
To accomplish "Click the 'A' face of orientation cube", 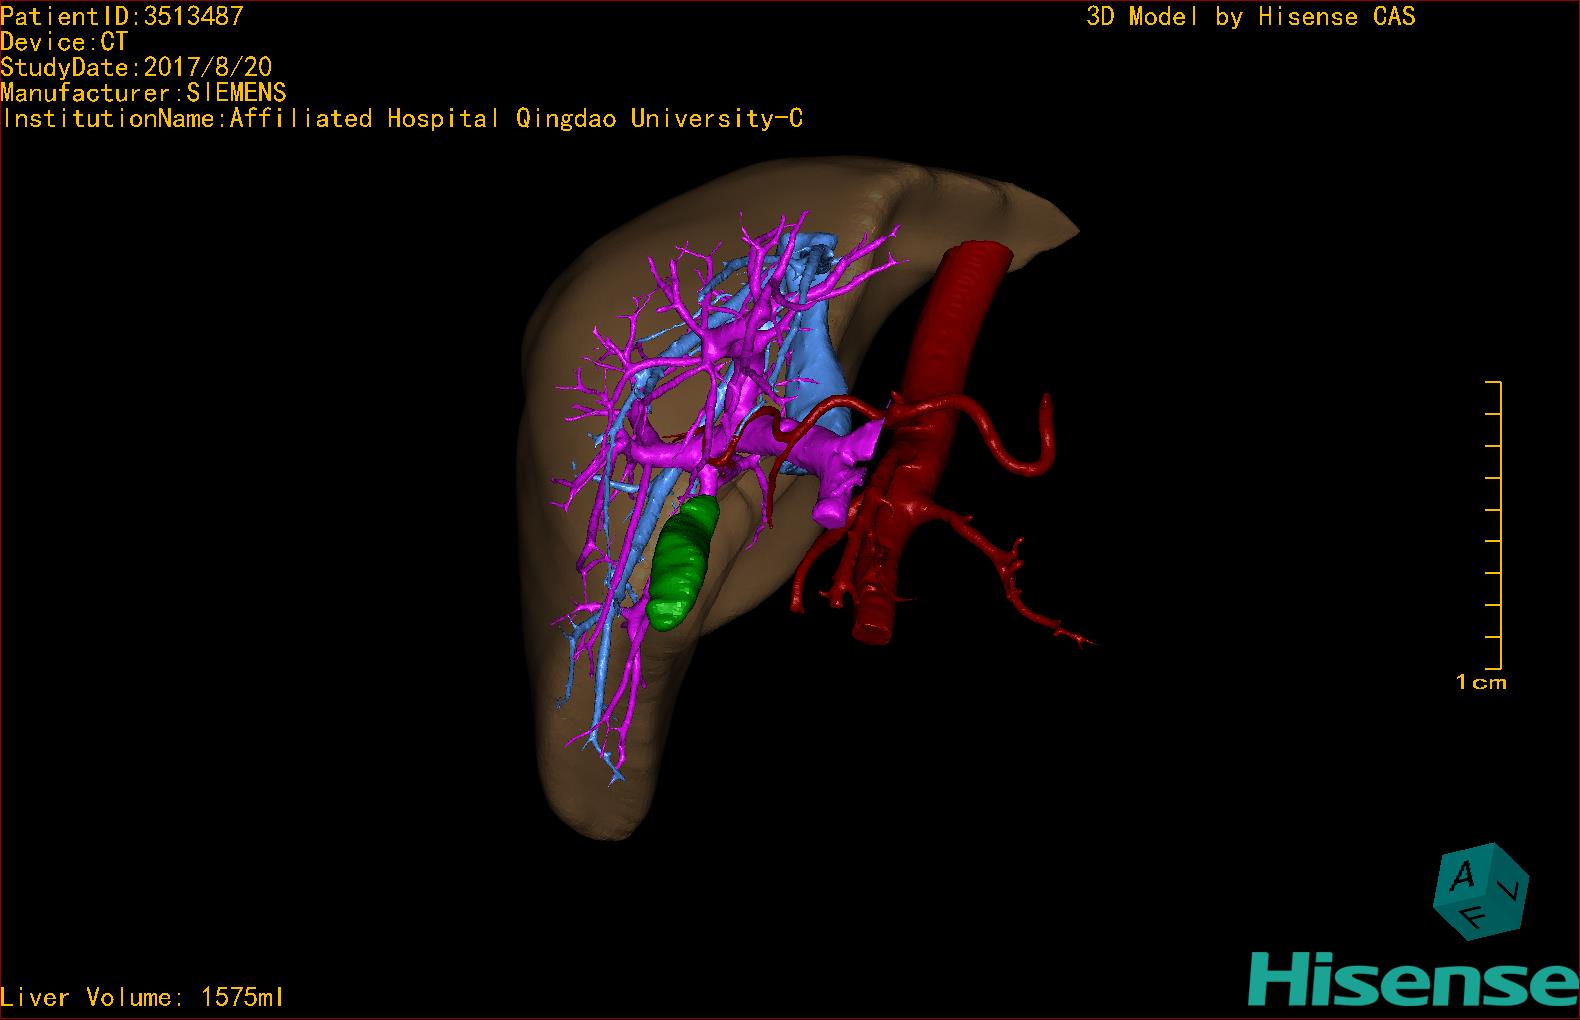I will click(x=1462, y=877).
